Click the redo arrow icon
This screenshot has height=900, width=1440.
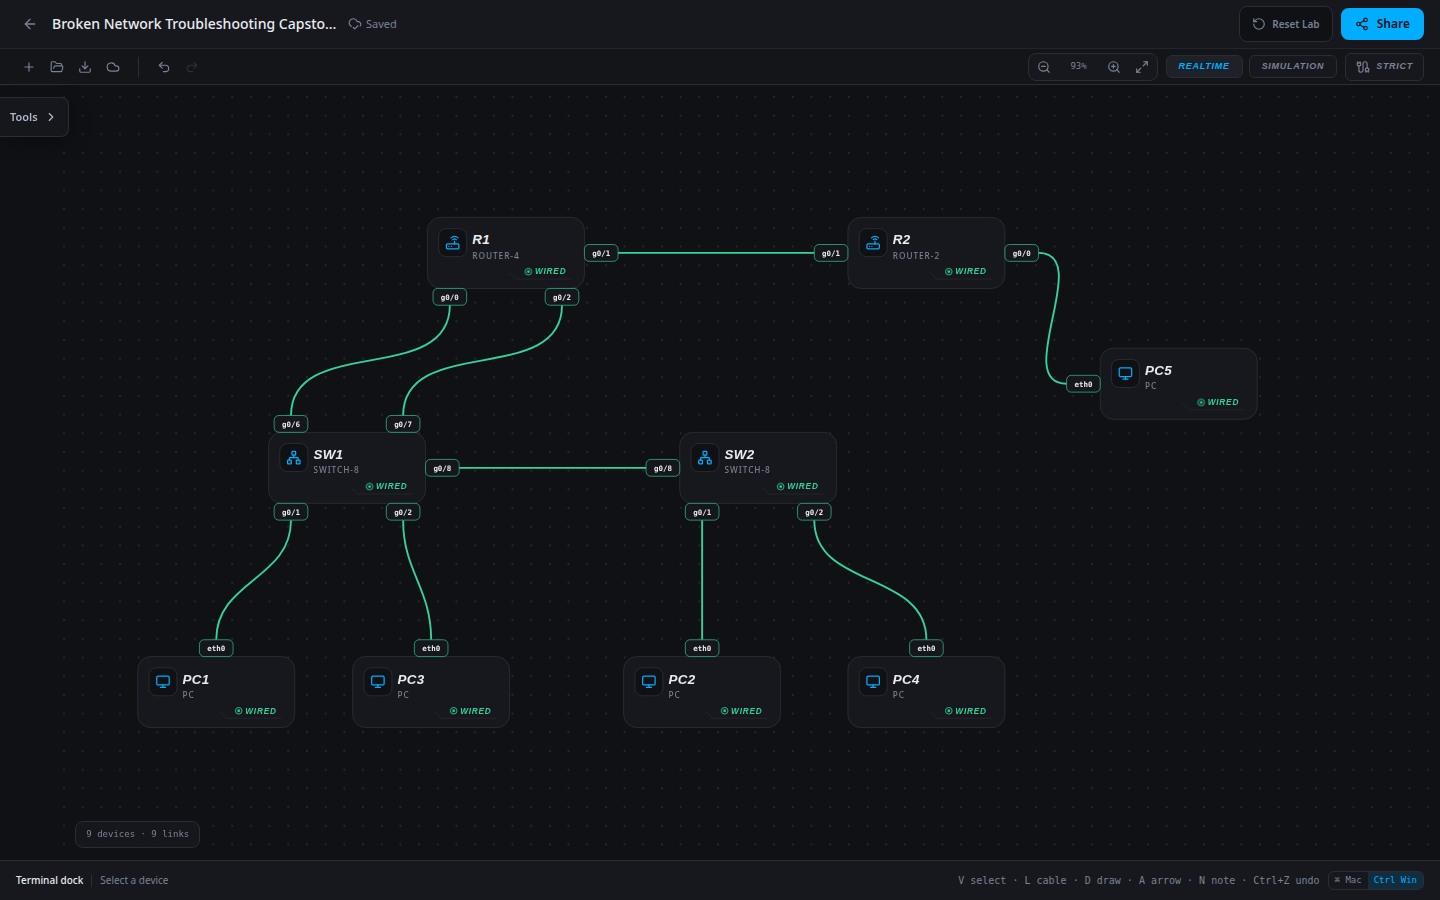[192, 67]
